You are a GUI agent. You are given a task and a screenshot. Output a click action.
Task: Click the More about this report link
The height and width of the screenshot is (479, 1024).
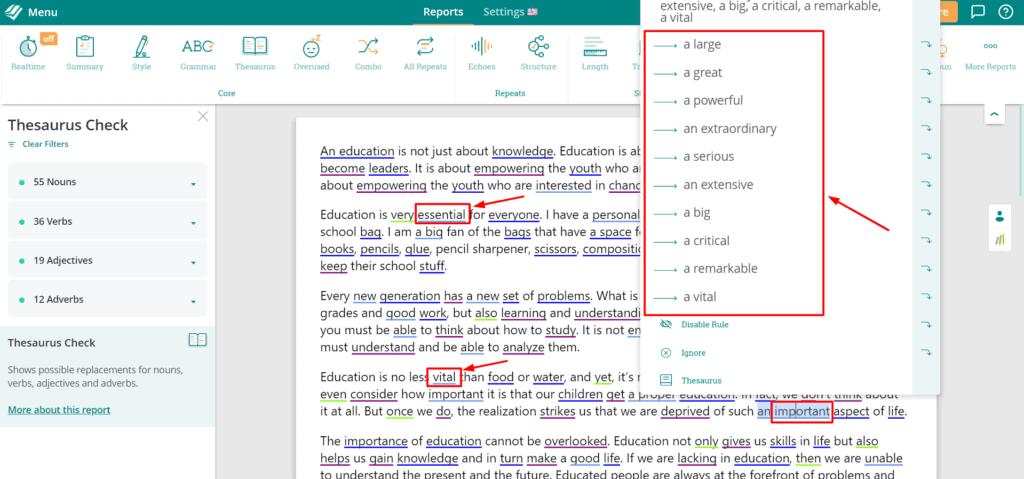pyautogui.click(x=60, y=410)
